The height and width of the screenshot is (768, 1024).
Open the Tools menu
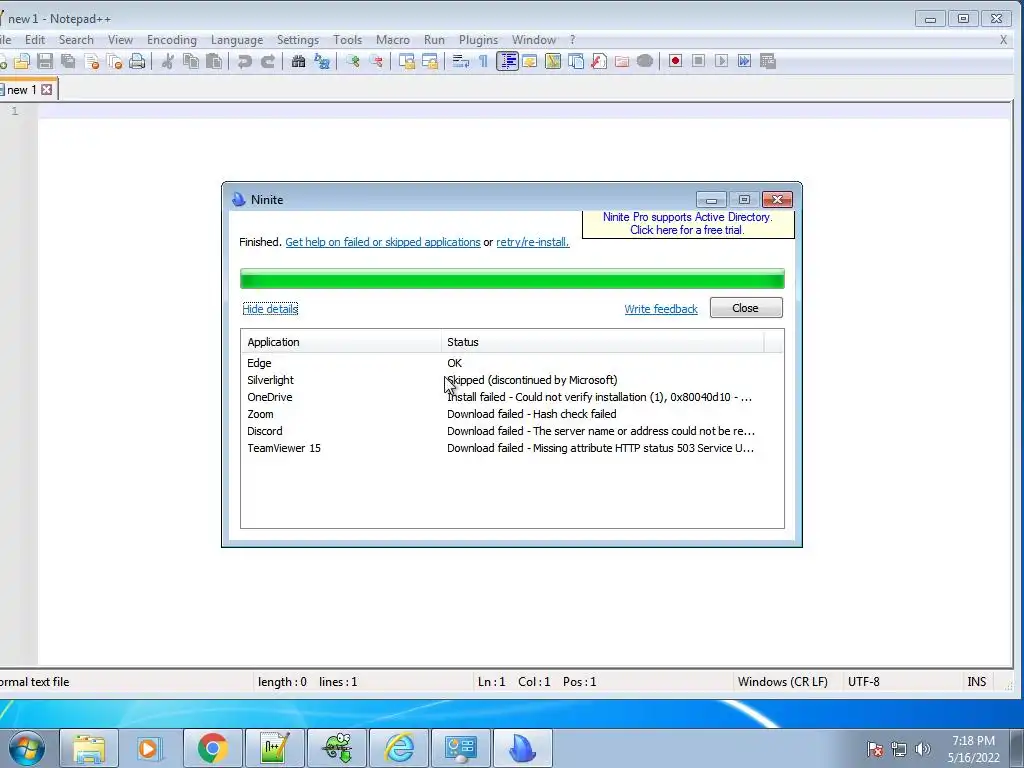[x=347, y=40]
